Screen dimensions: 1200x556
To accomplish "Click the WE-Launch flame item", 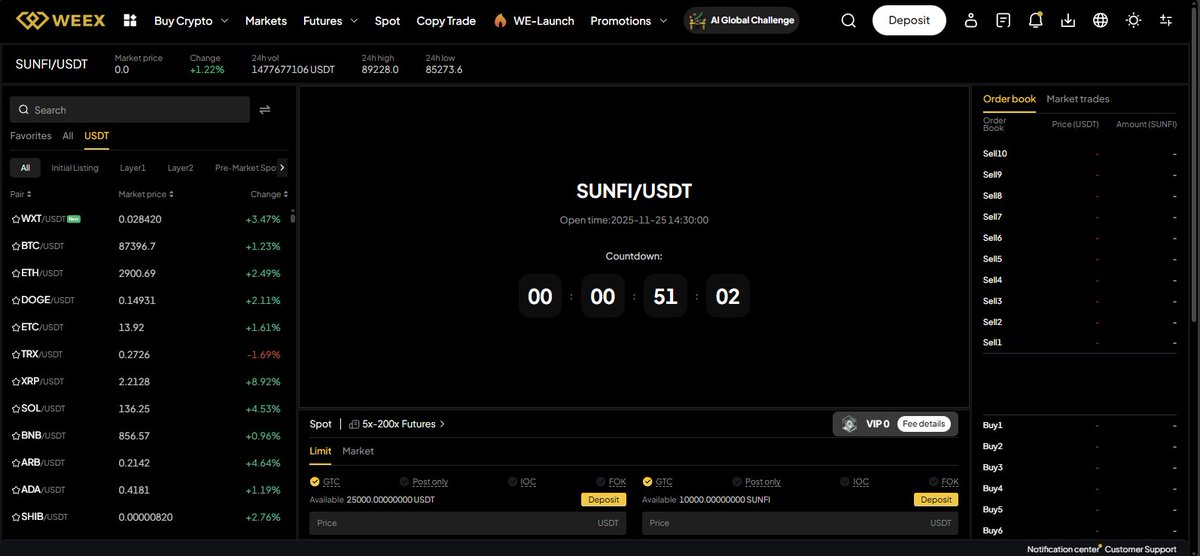I will coord(534,20).
